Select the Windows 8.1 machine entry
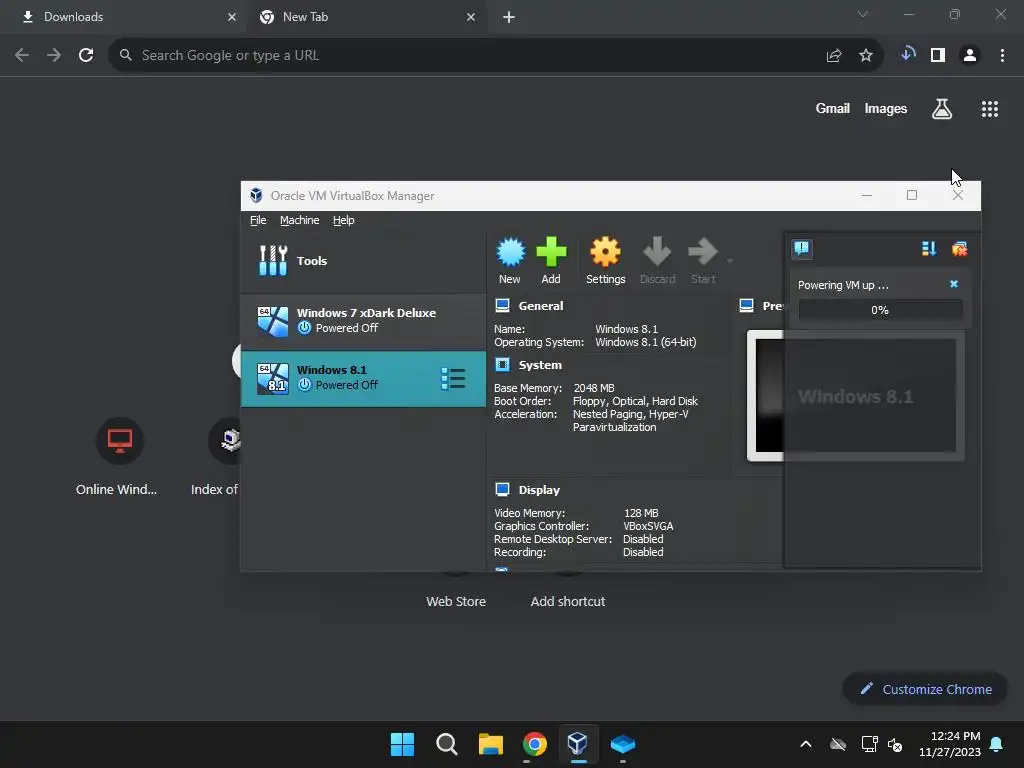Viewport: 1024px width, 768px height. click(363, 379)
